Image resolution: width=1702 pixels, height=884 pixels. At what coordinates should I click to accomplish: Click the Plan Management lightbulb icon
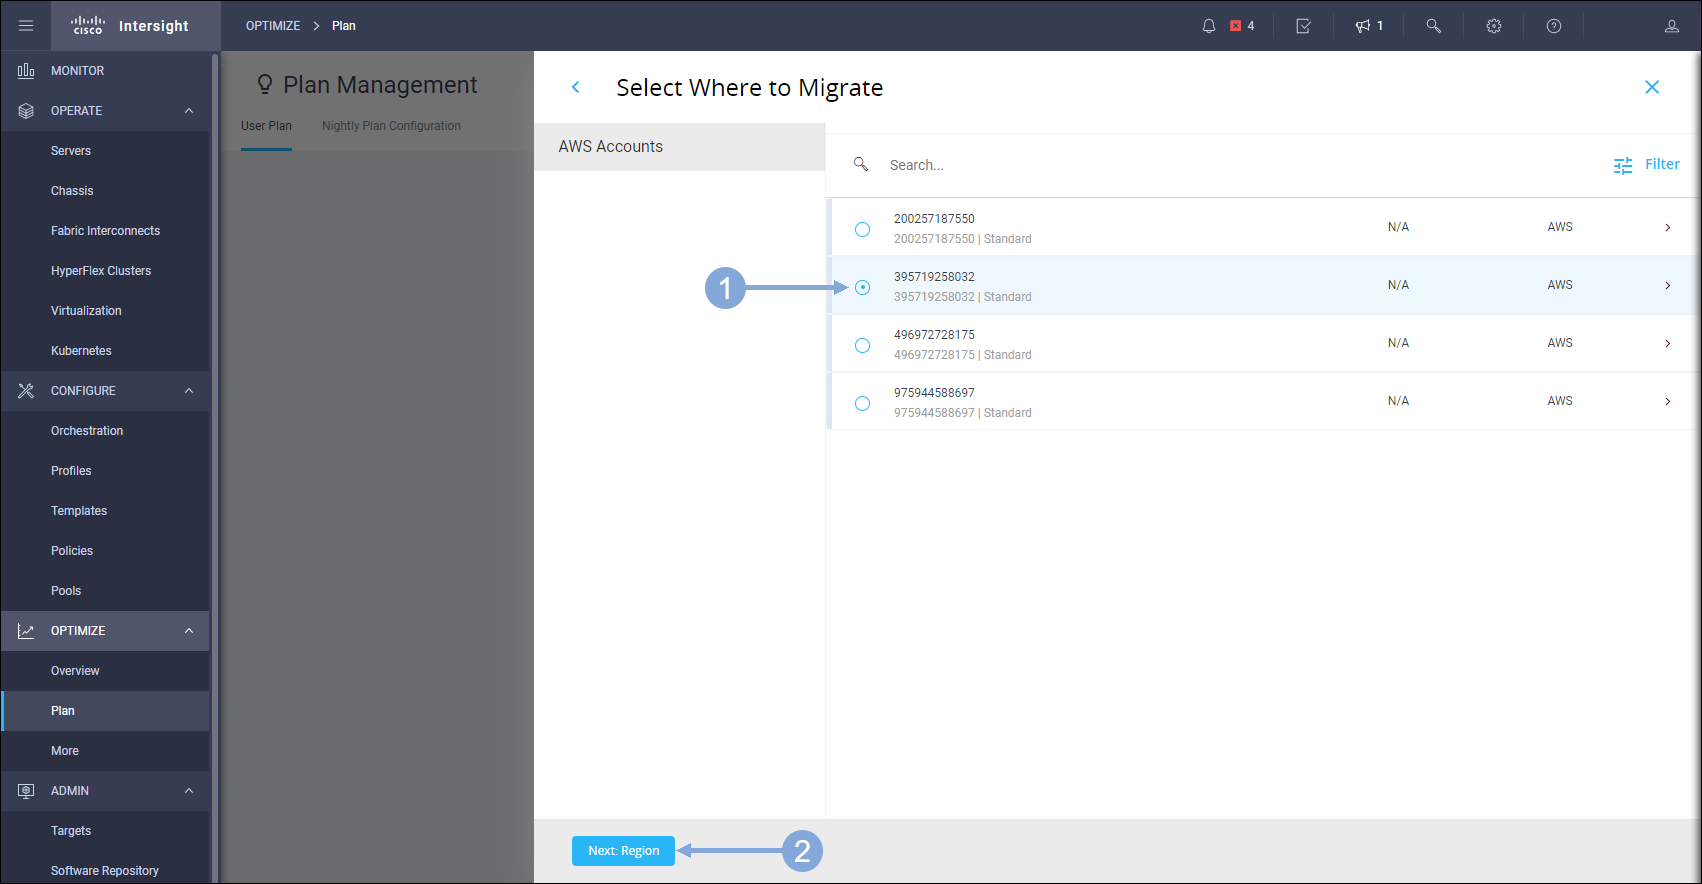point(265,85)
